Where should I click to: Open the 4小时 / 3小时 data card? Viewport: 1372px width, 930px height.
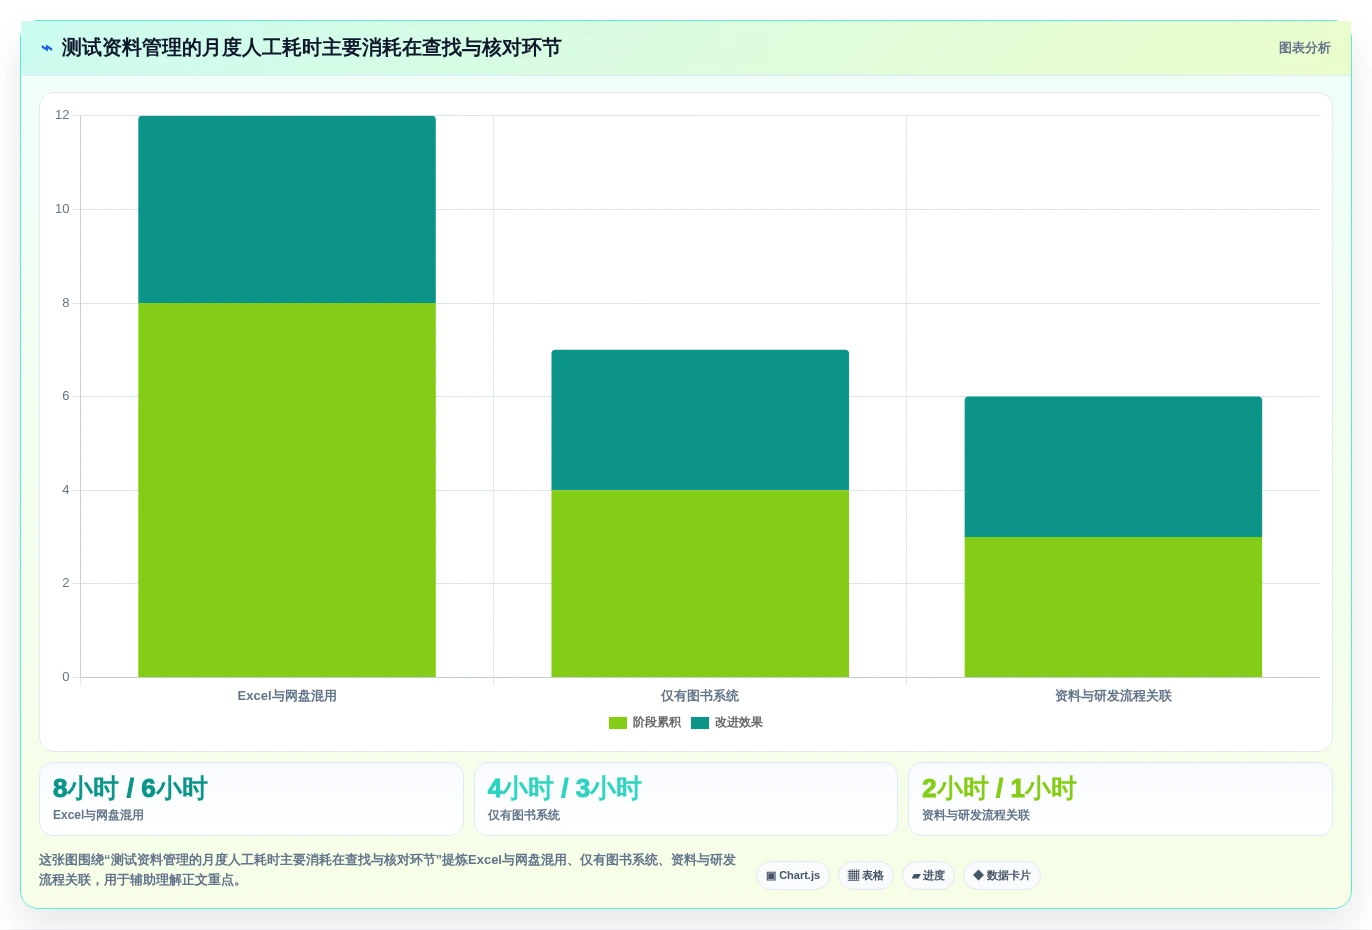pyautogui.click(x=686, y=799)
